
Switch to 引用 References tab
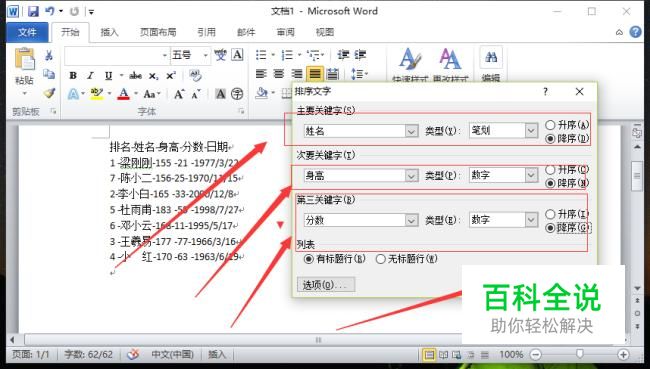206,32
